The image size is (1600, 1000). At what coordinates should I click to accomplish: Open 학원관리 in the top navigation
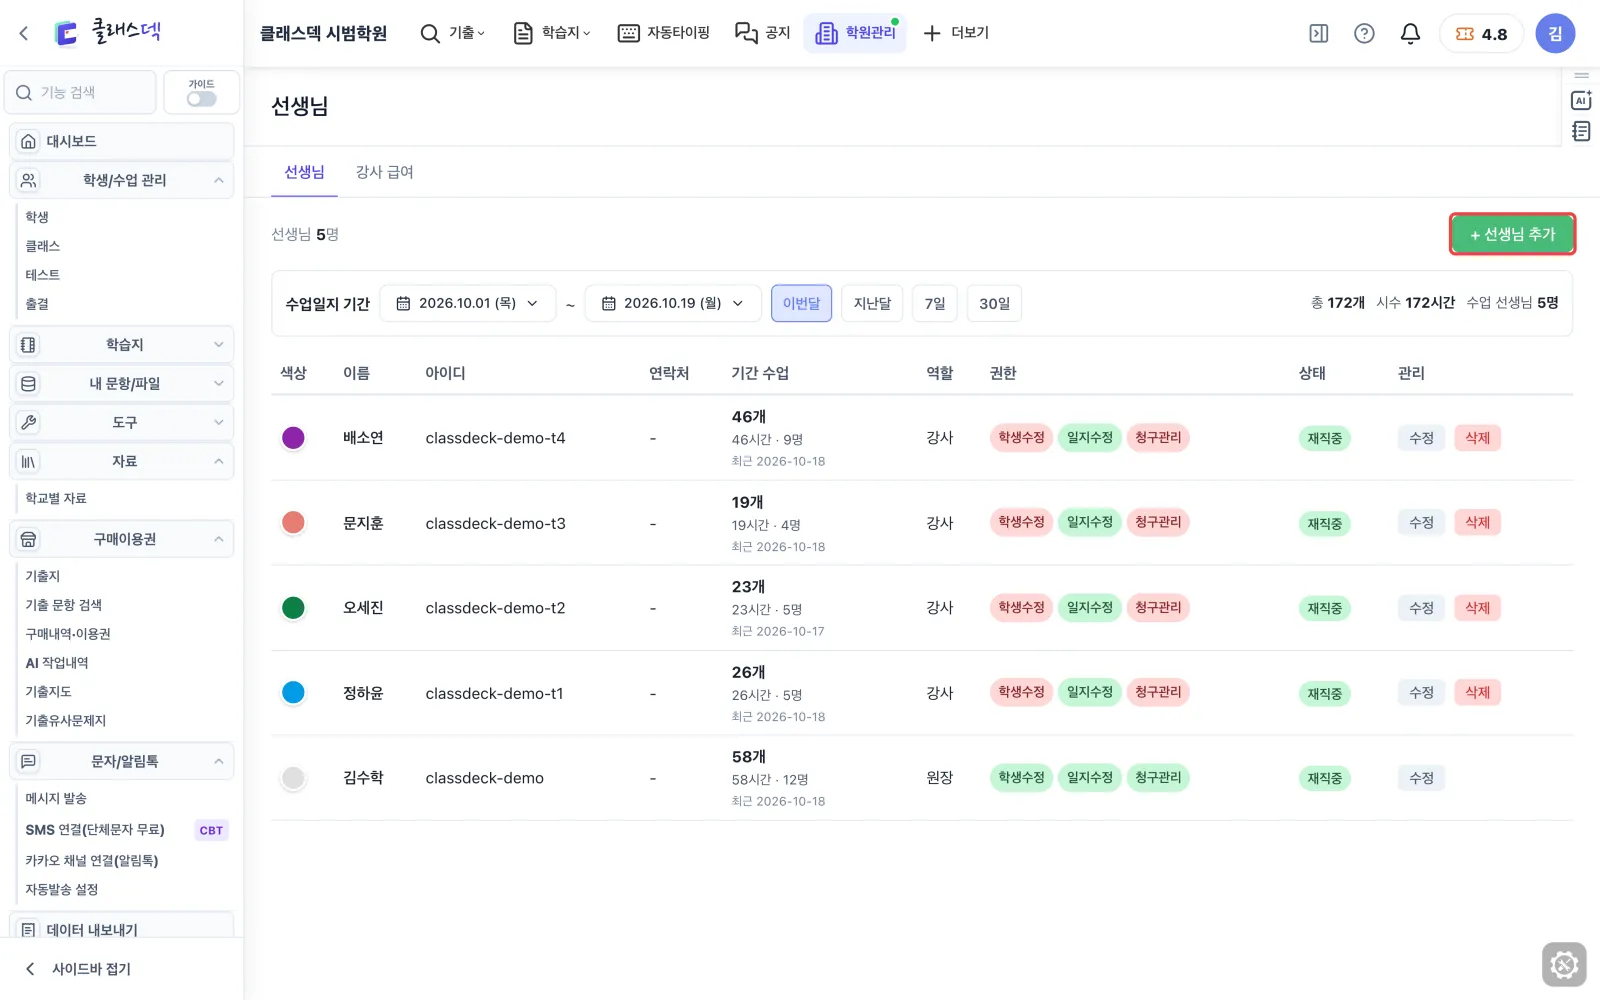click(x=855, y=33)
